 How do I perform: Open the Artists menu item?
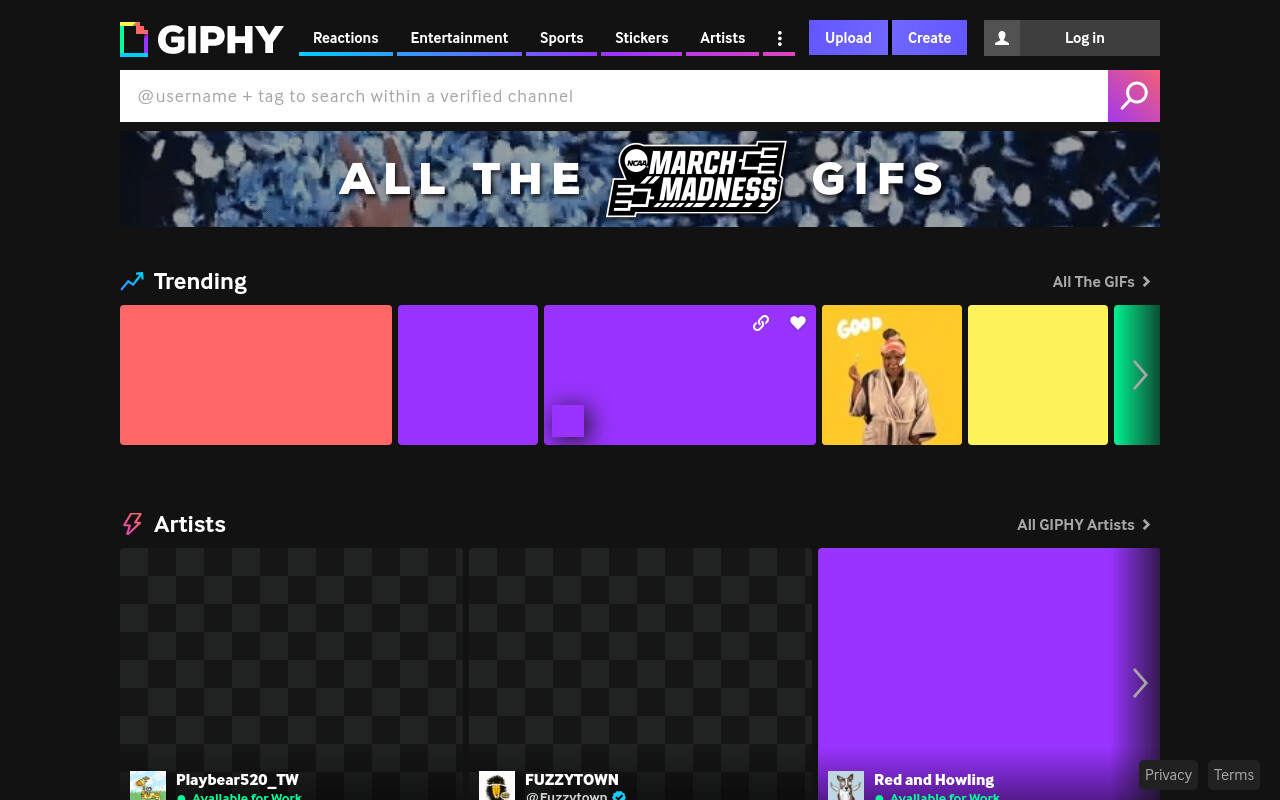tap(722, 38)
